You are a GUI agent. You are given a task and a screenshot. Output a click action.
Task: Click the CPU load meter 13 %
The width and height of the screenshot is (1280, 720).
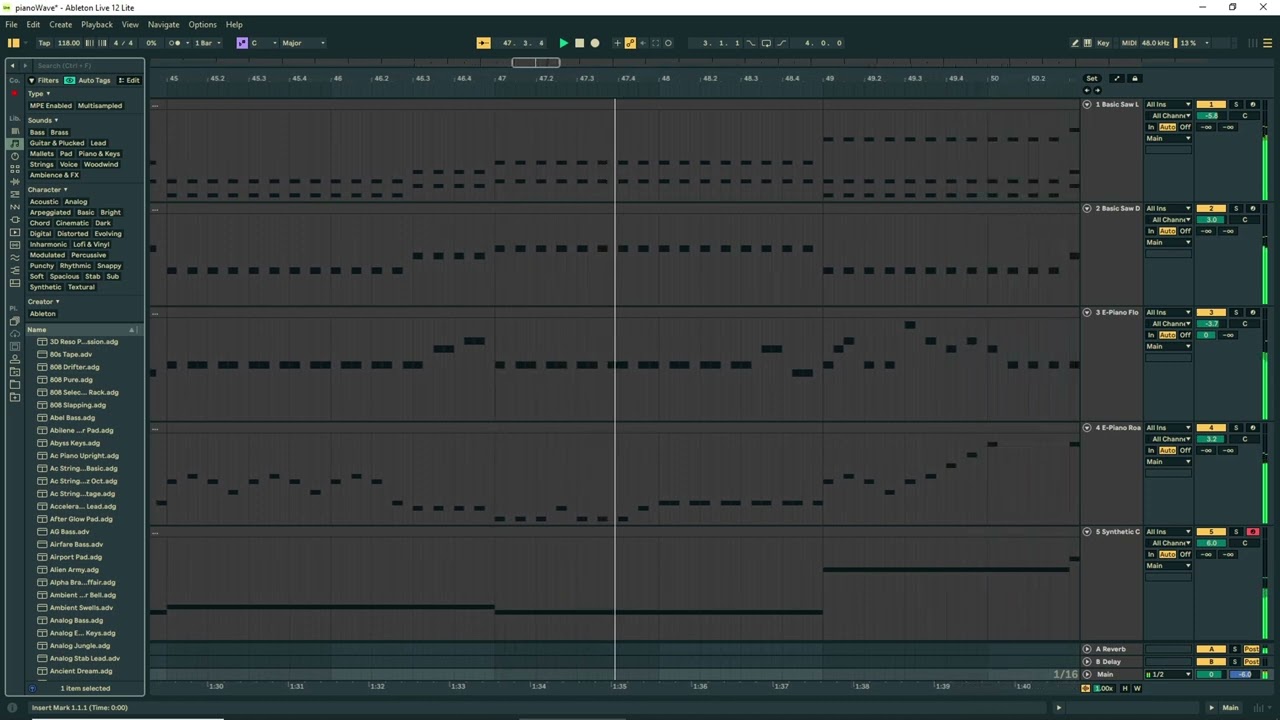pos(1194,43)
